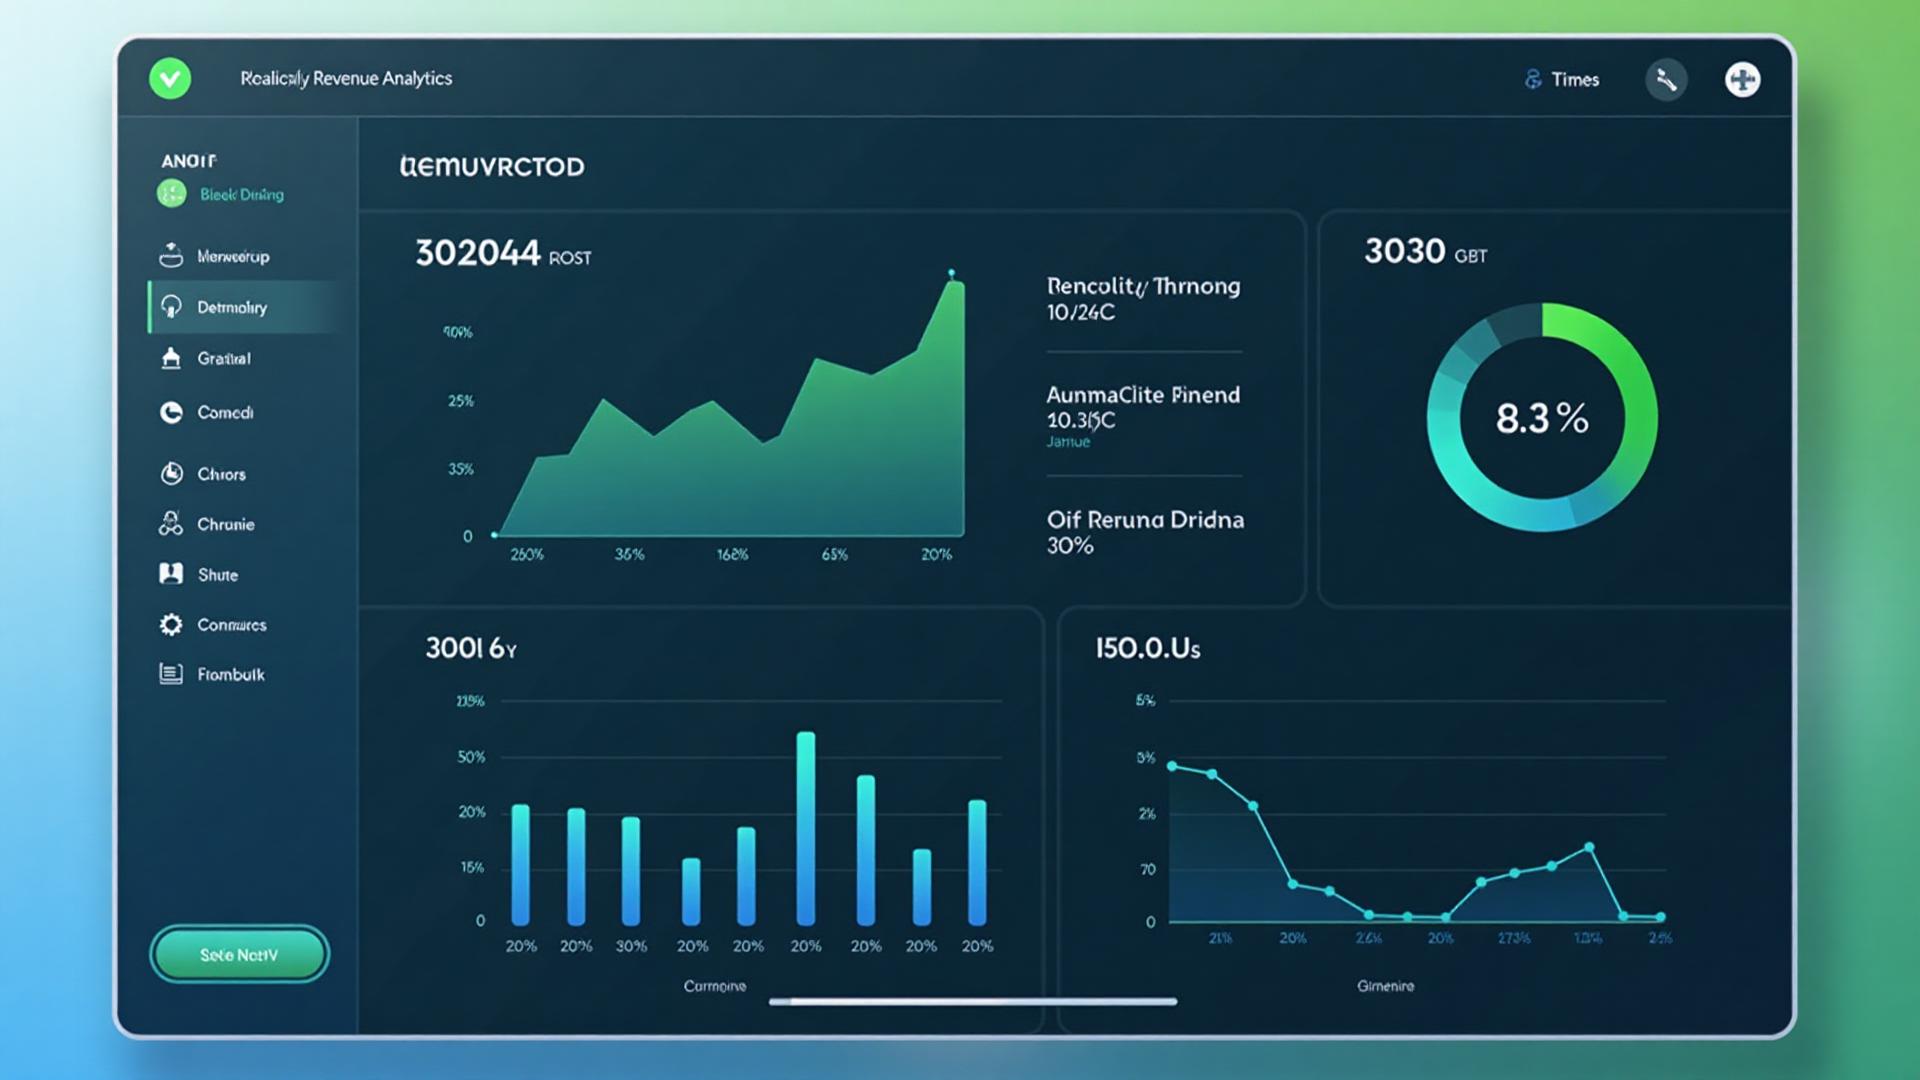Open Chrunie sharing section from sidebar
Screen dimensions: 1920x1080
pos(170,523)
